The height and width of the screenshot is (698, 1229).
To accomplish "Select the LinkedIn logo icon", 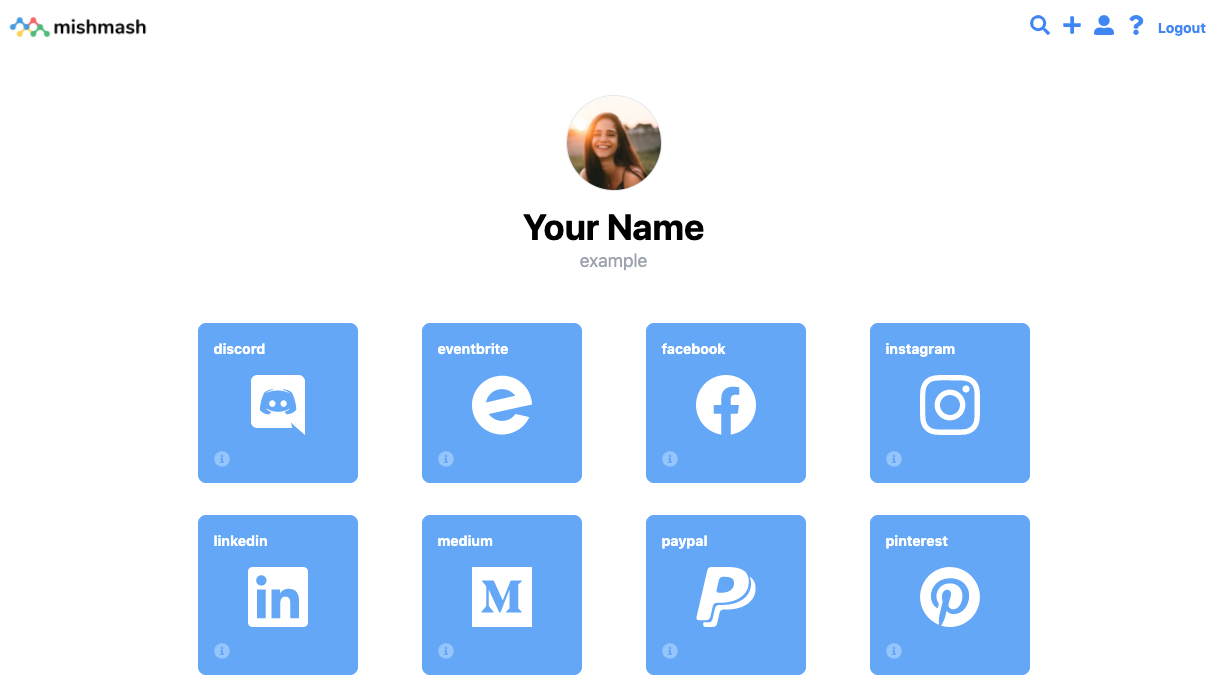I will point(278,597).
